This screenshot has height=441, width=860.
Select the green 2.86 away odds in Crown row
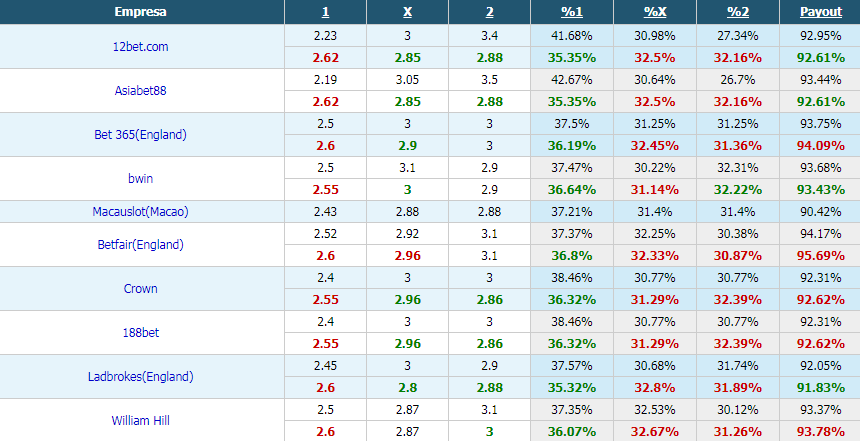(x=490, y=299)
